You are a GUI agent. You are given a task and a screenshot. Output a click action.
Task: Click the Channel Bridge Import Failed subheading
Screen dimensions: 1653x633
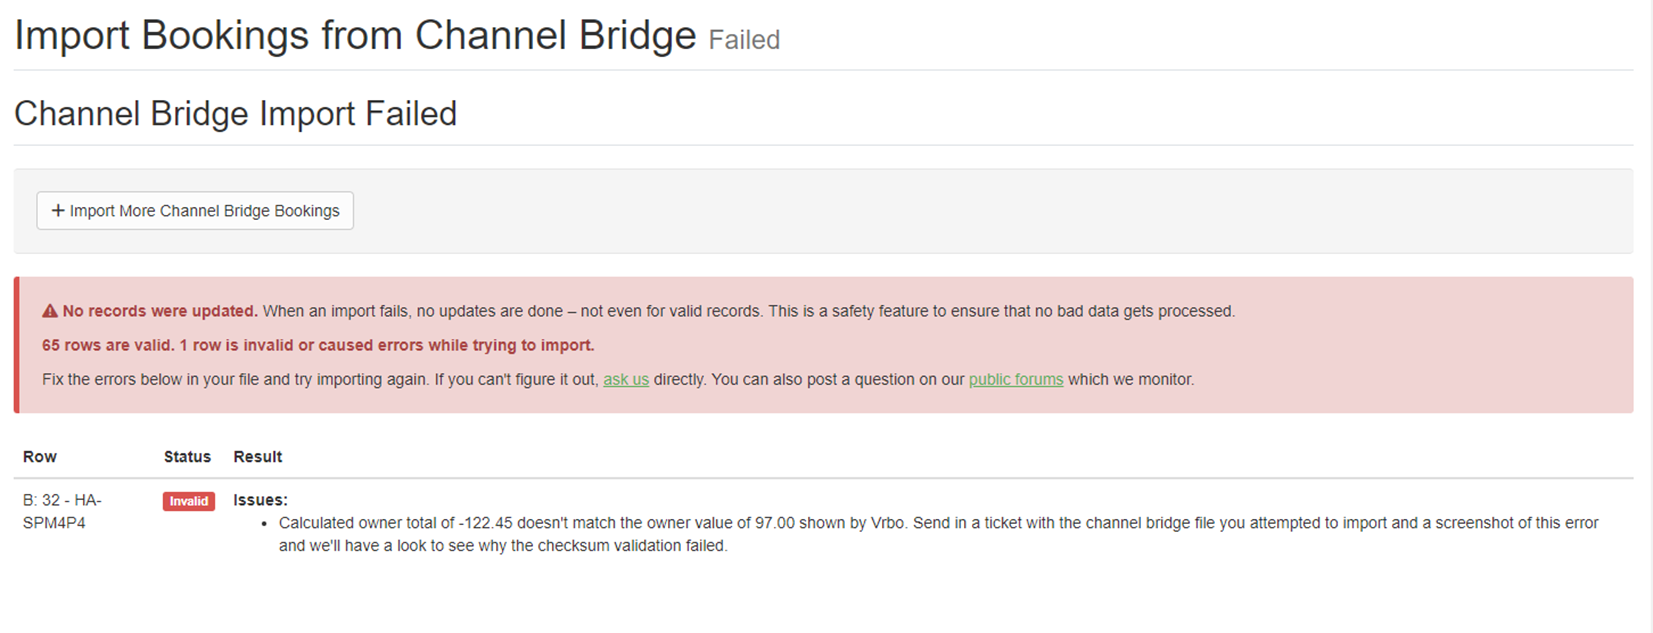(235, 114)
